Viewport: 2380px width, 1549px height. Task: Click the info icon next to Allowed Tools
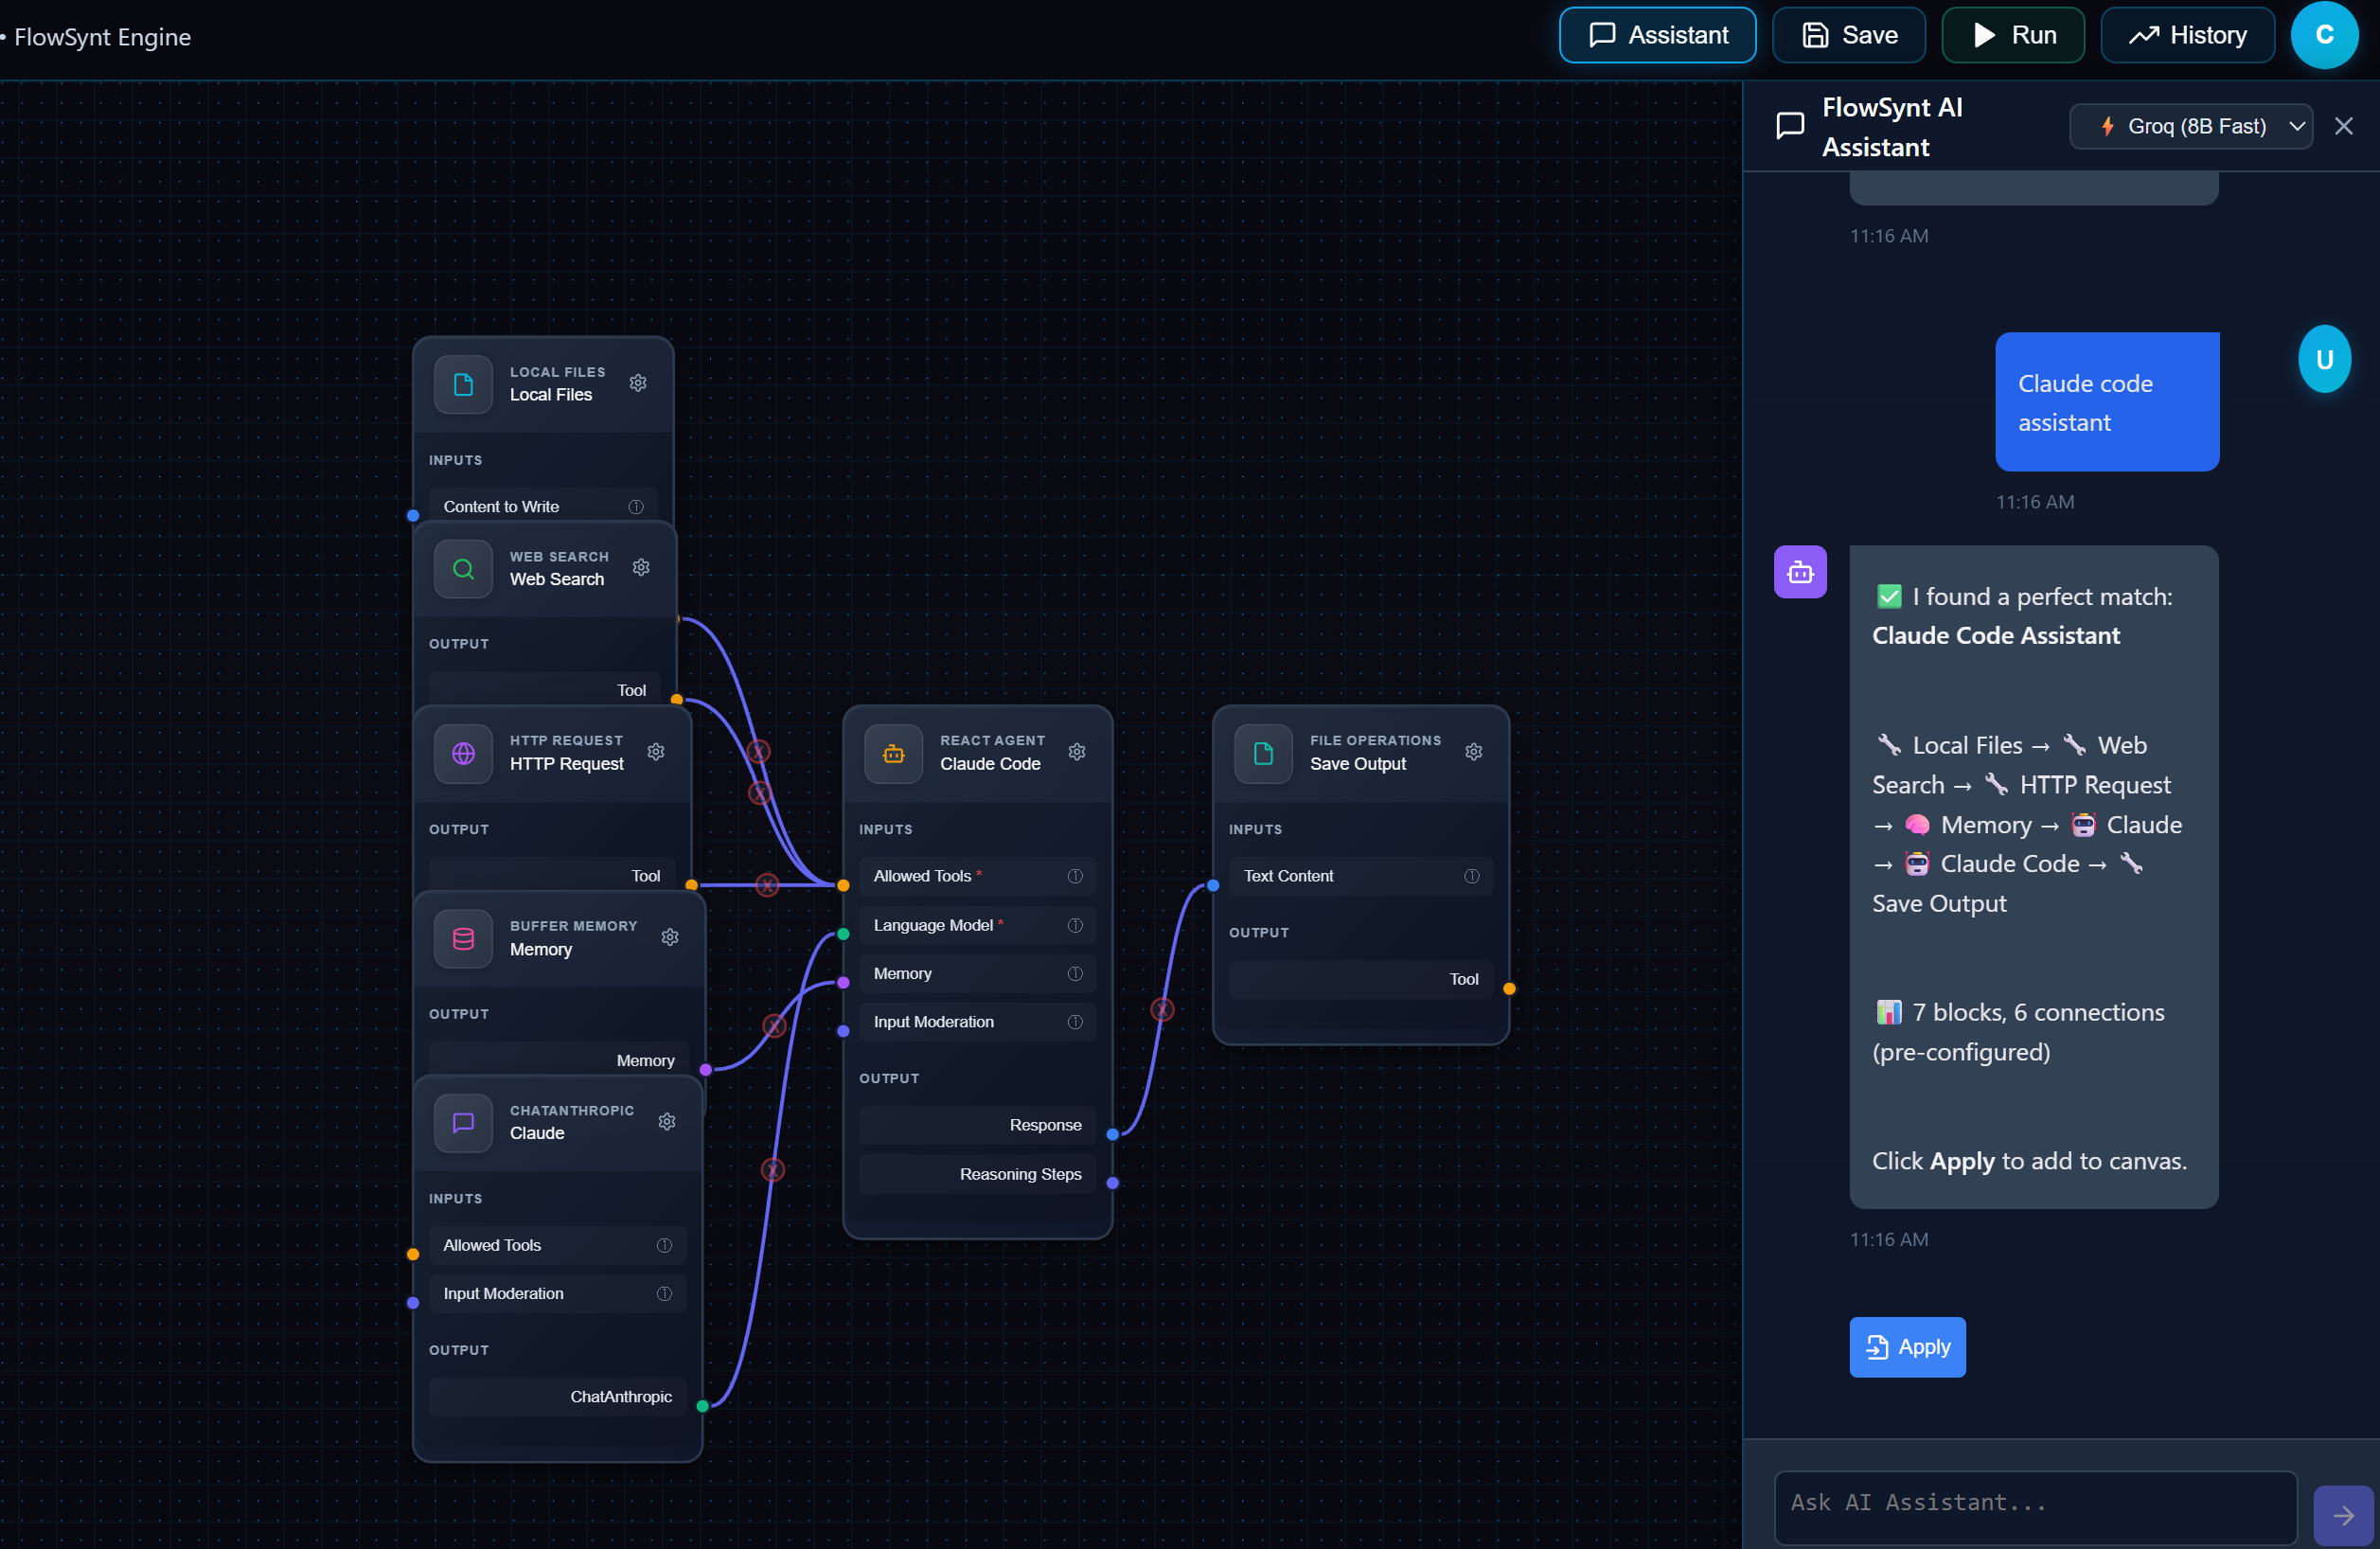click(1076, 876)
